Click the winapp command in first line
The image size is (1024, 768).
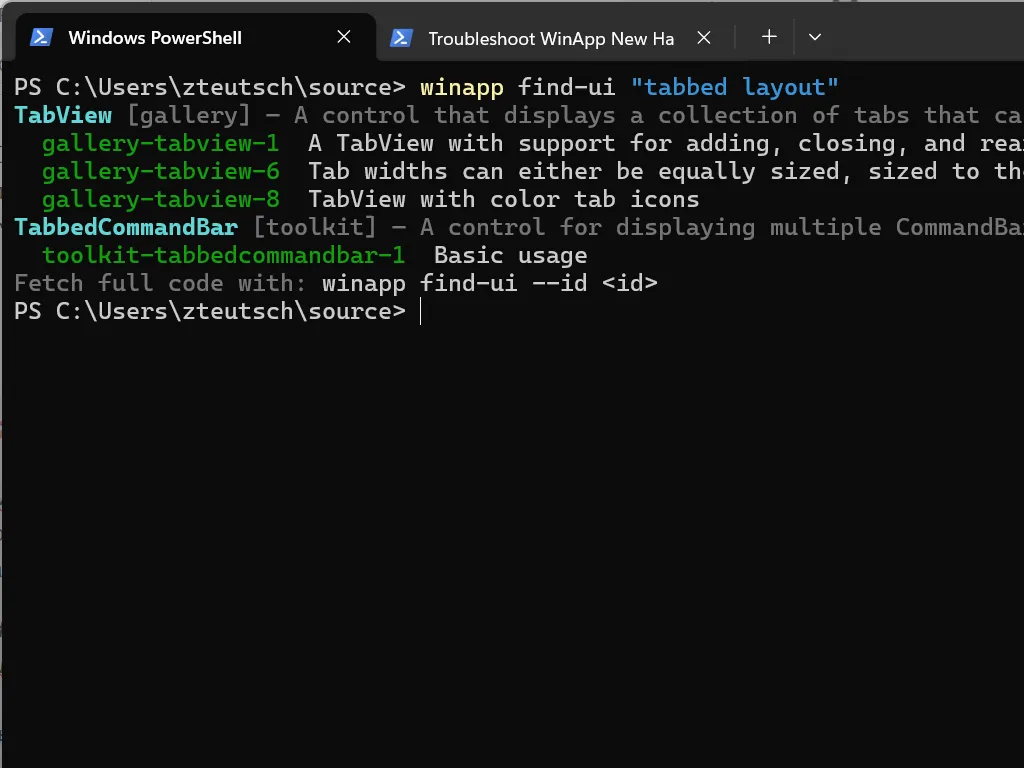click(x=462, y=88)
